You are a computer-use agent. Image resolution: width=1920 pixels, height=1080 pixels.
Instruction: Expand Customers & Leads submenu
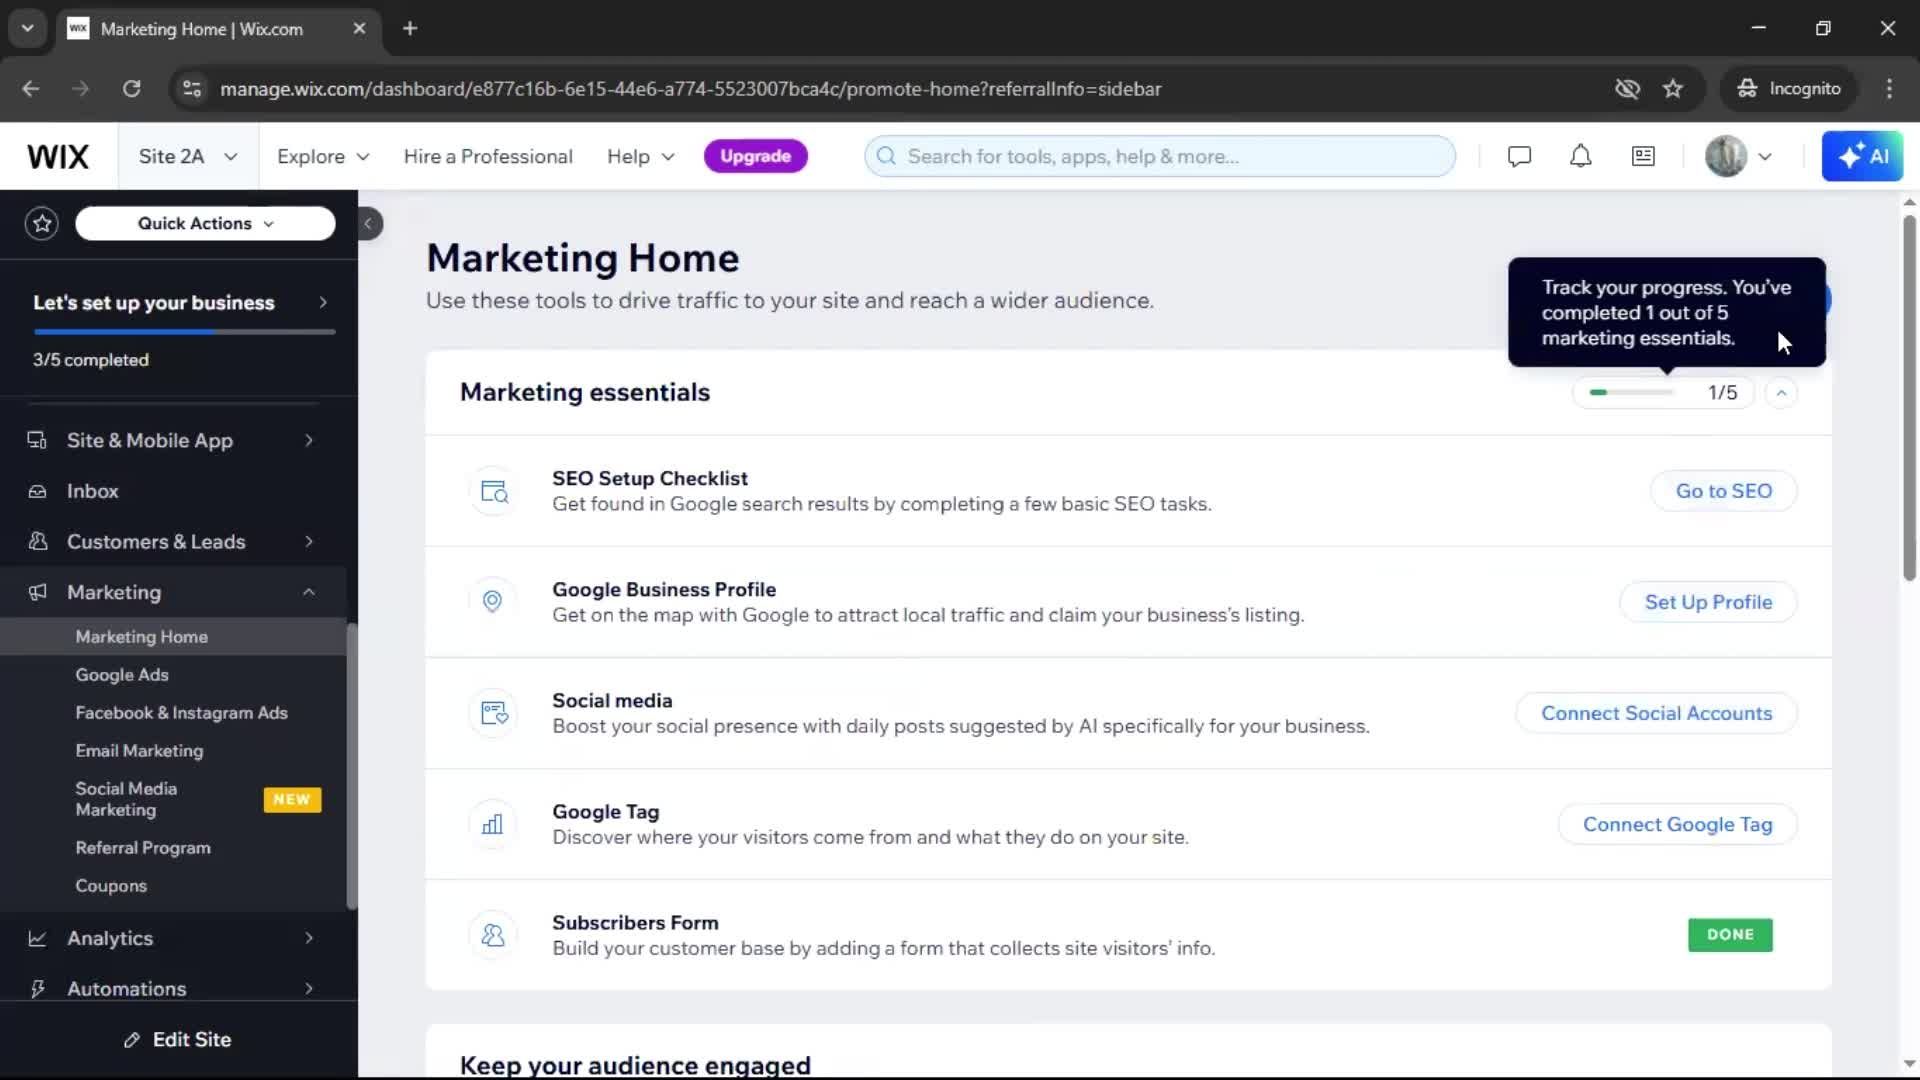pyautogui.click(x=309, y=541)
